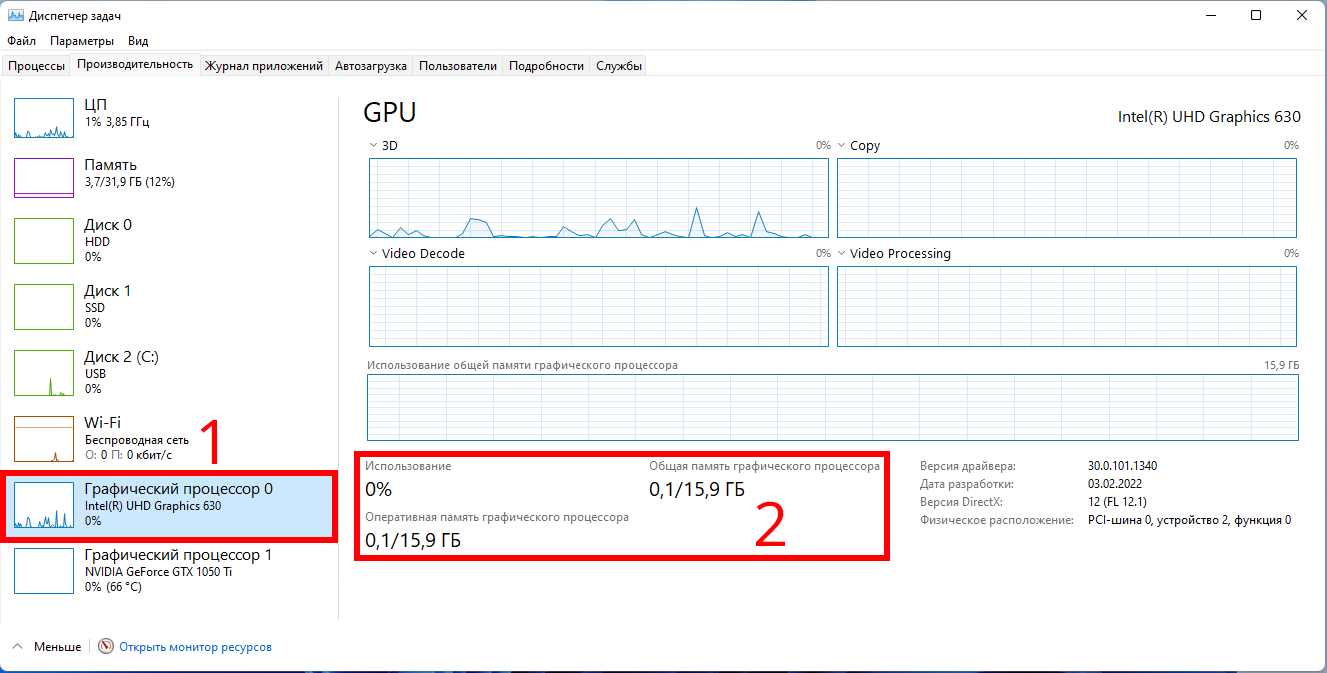Collapse details with the Меньше arrow
The height and width of the screenshot is (673, 1327).
(x=20, y=647)
